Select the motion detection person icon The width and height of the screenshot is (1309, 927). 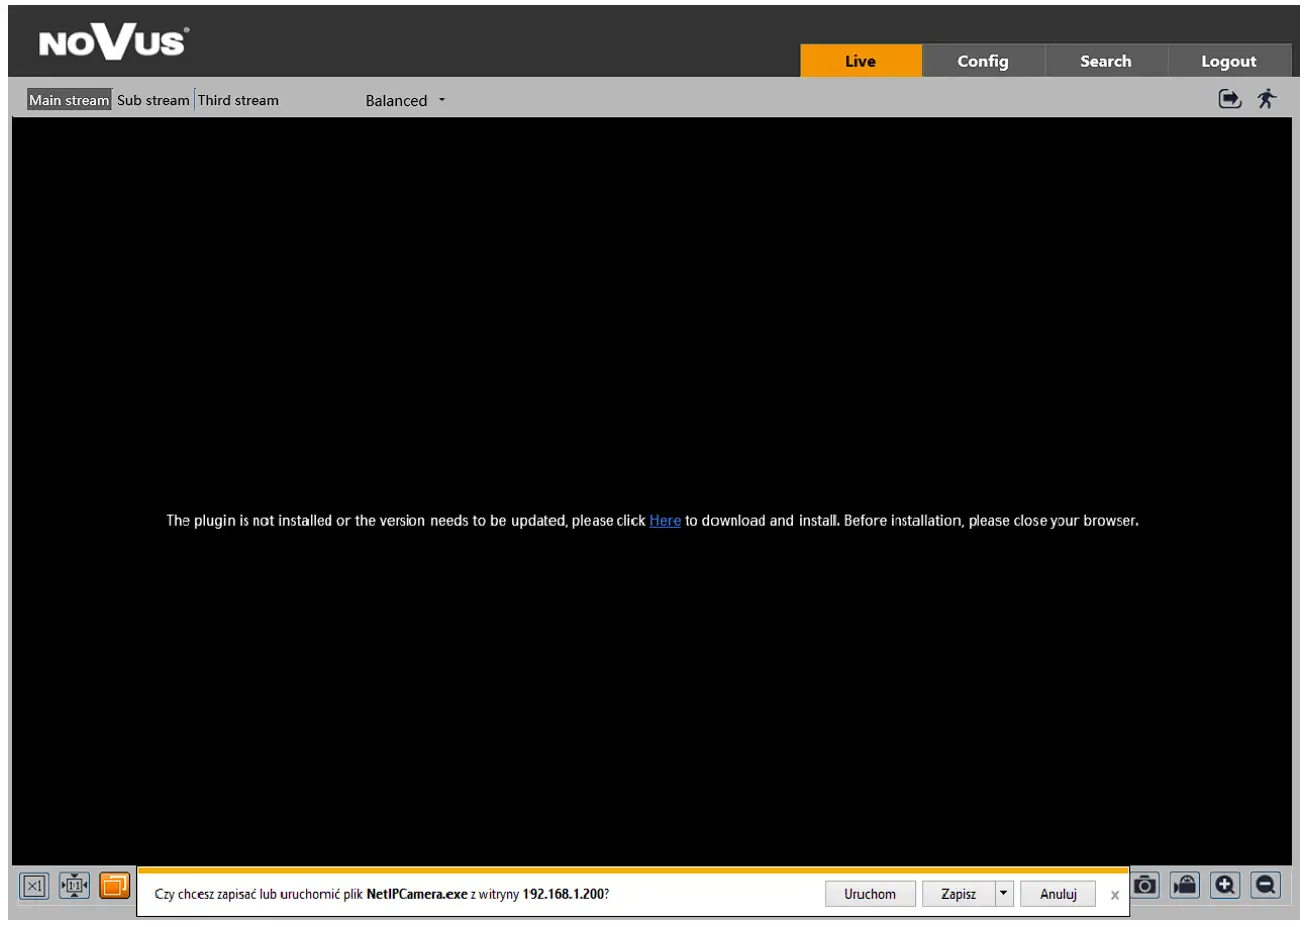point(1266,99)
